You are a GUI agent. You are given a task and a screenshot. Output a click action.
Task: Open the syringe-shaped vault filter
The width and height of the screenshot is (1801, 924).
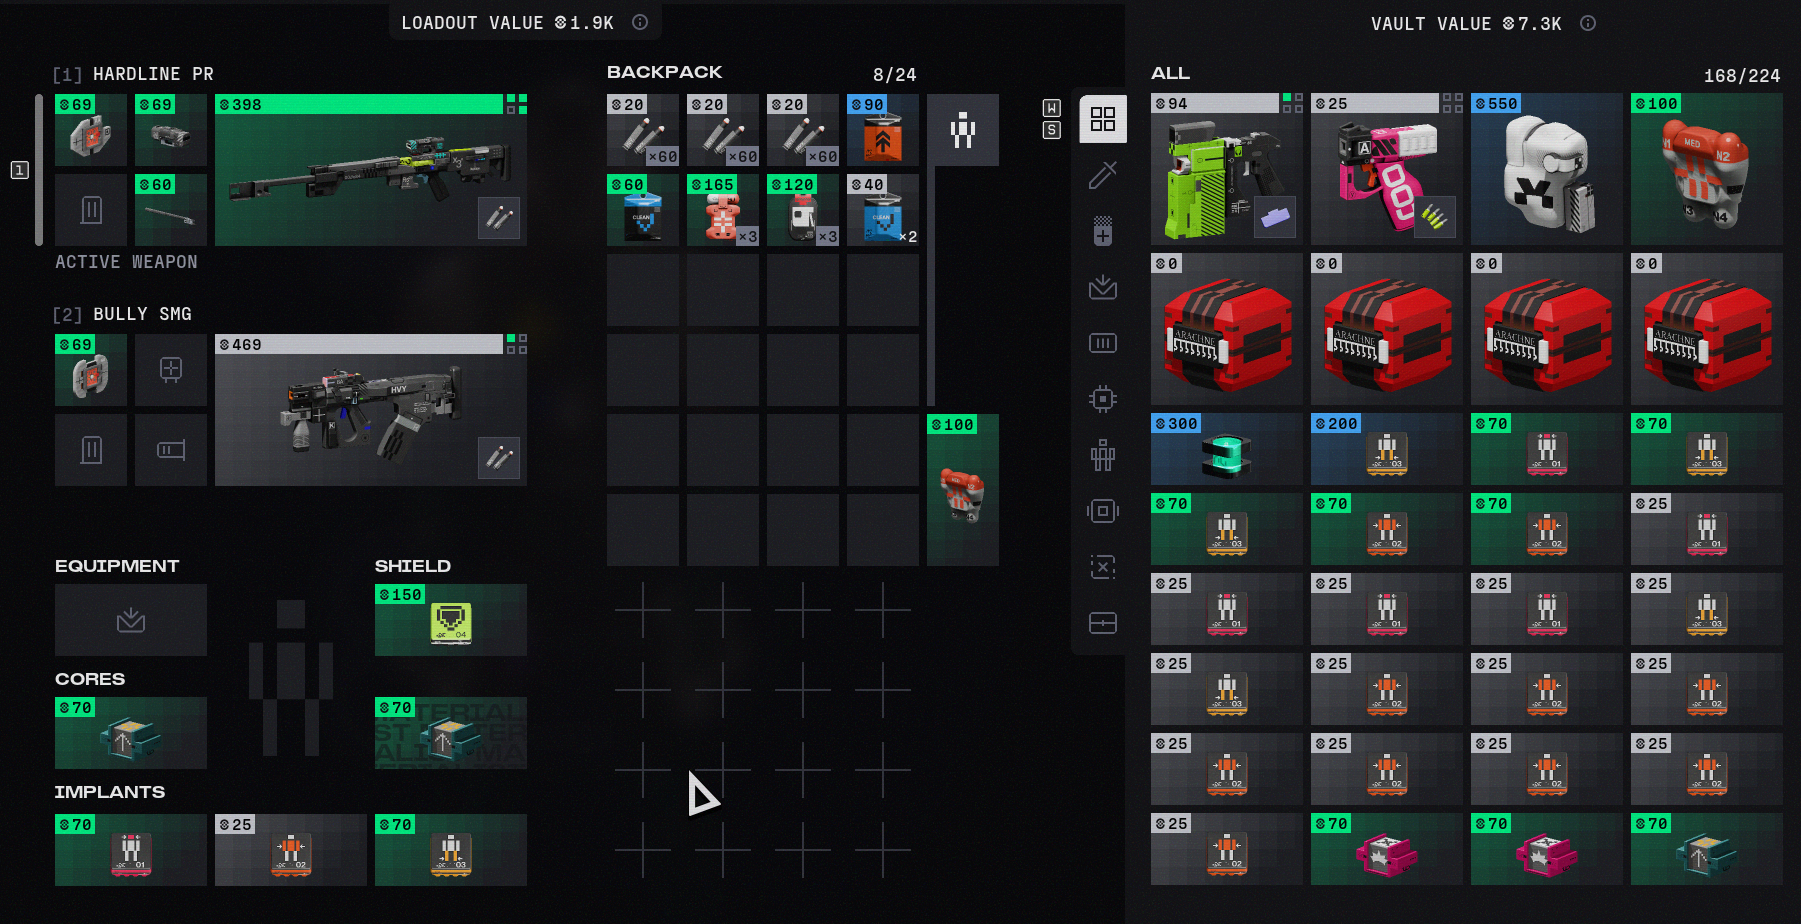coord(1103,175)
